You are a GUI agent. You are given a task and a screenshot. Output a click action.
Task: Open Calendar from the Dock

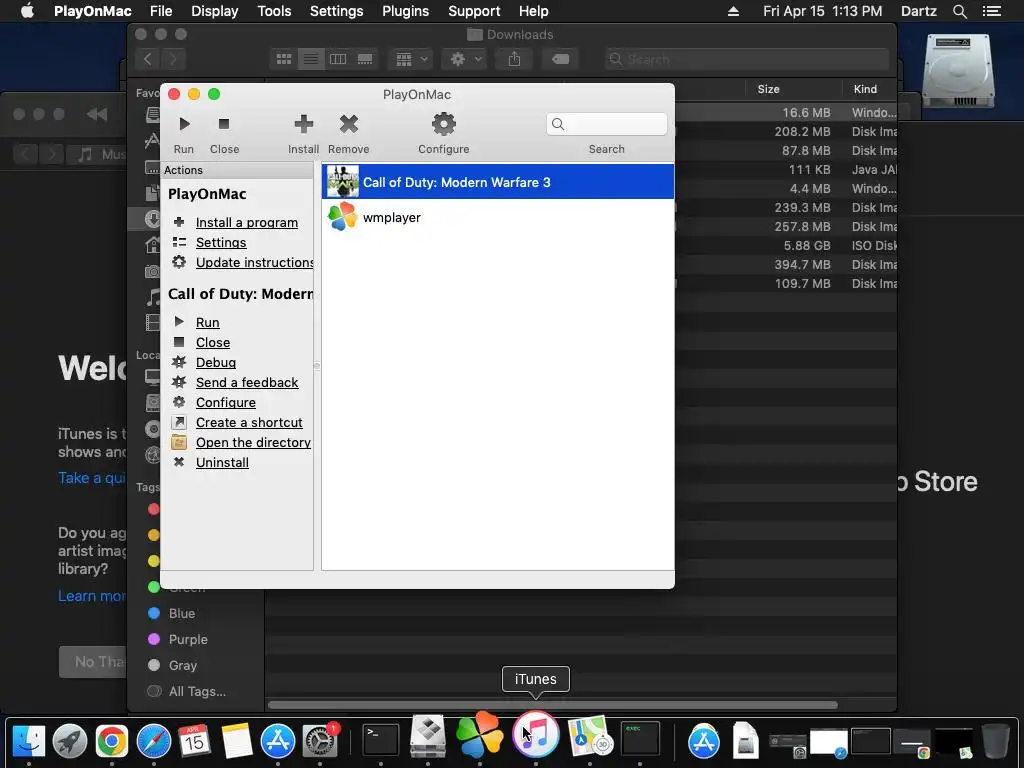point(195,741)
